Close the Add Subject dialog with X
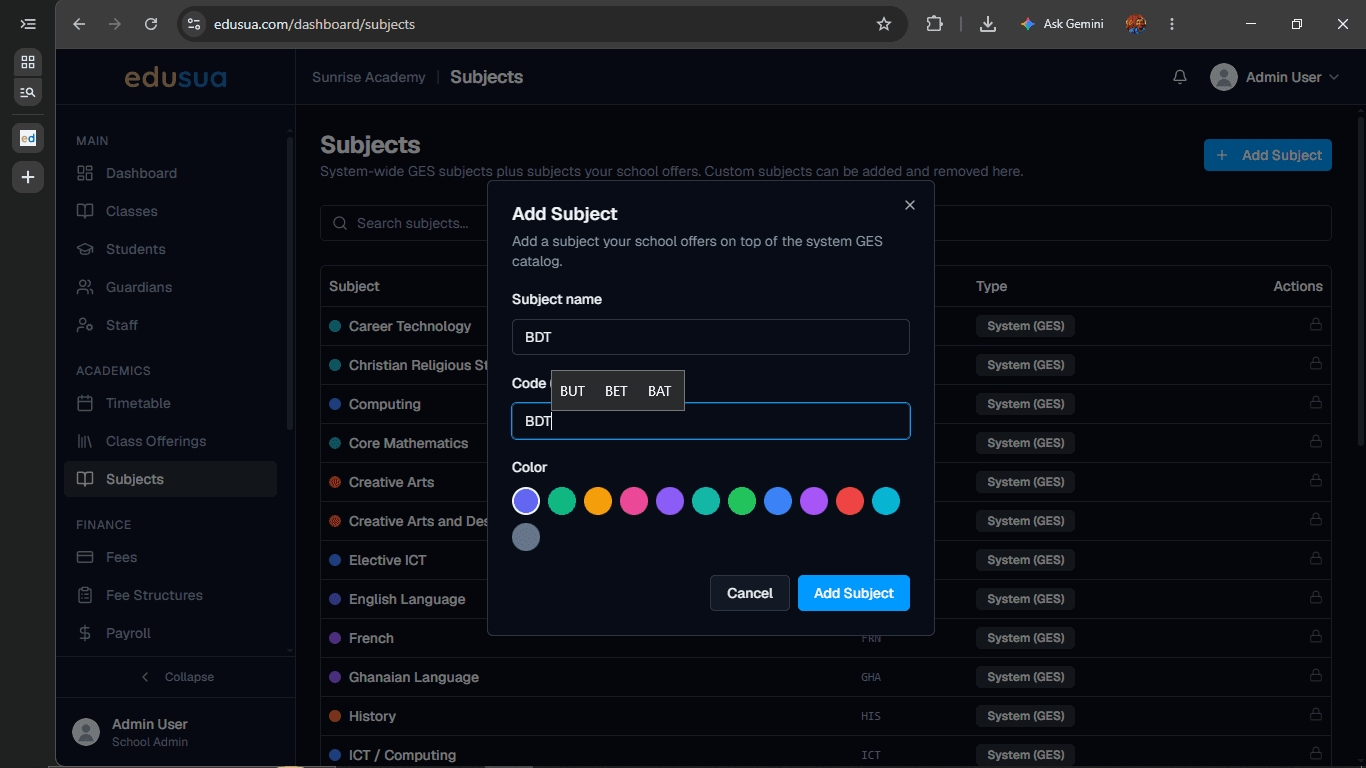This screenshot has height=768, width=1366. point(909,205)
